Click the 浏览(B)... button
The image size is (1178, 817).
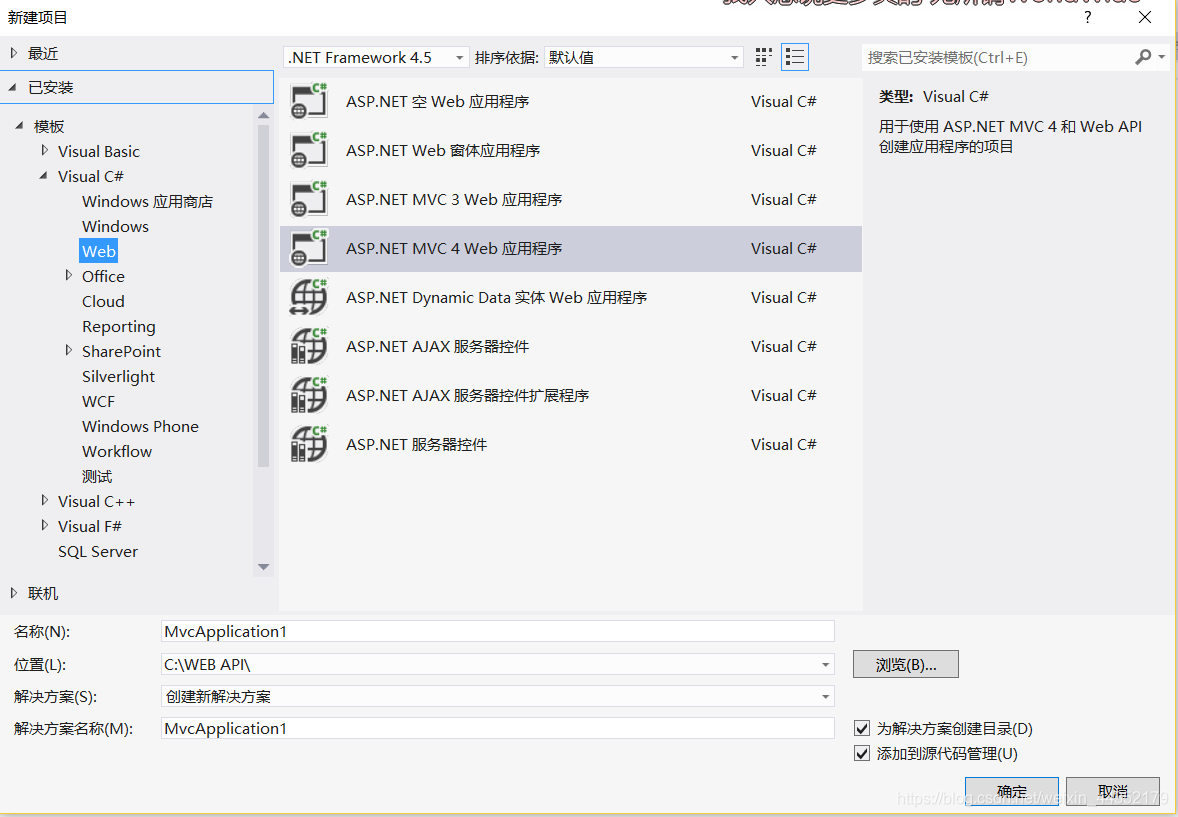pyautogui.click(x=905, y=664)
